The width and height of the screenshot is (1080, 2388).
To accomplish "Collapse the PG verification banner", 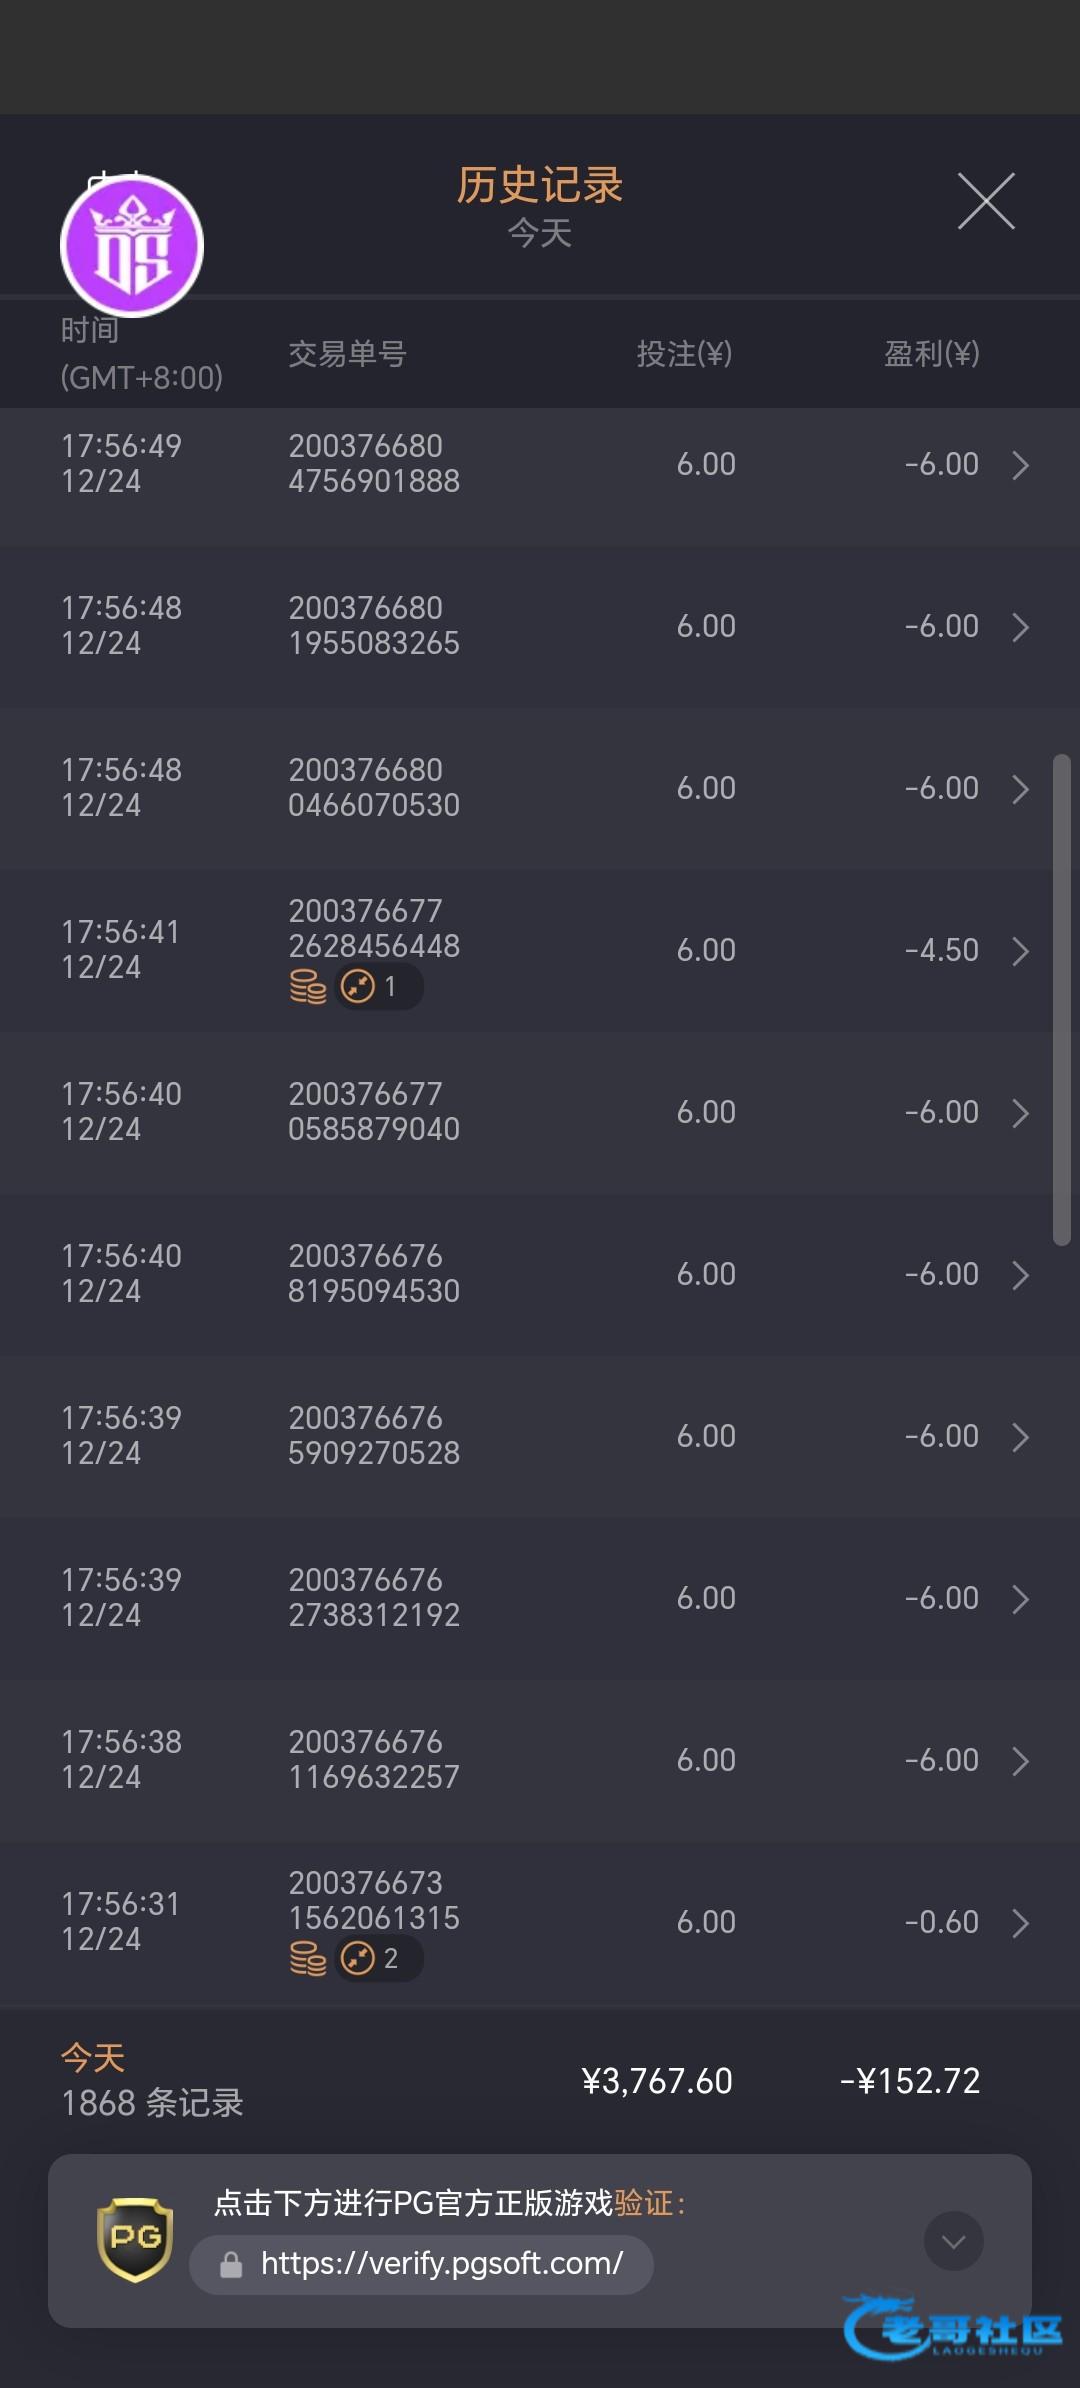I will pos(953,2241).
